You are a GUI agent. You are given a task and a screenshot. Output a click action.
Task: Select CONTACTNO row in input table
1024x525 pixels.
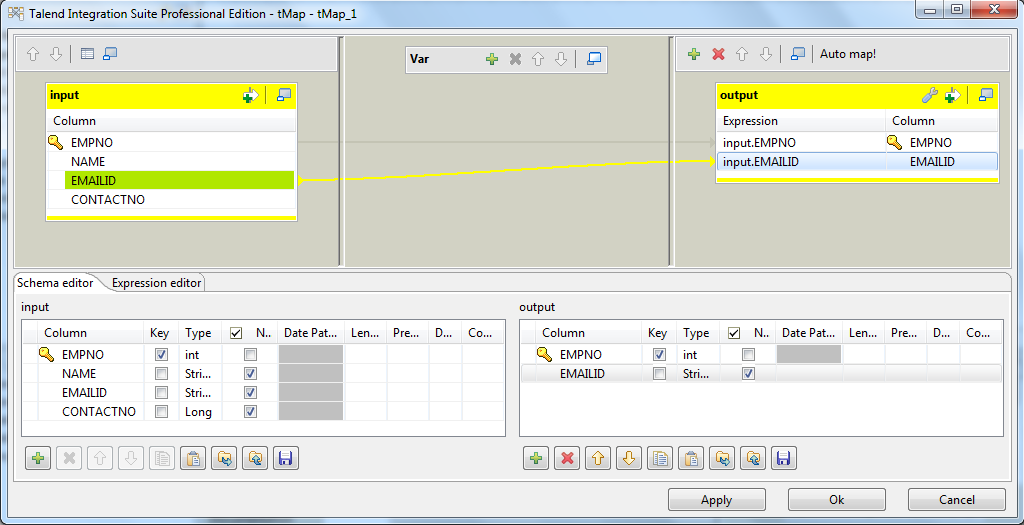click(x=172, y=199)
